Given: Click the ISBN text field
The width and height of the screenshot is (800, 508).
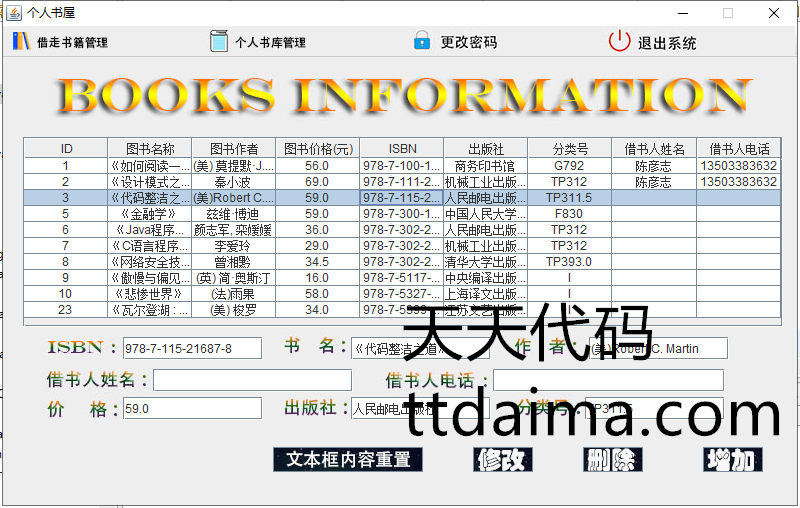Looking at the screenshot, I should pyautogui.click(x=191, y=348).
